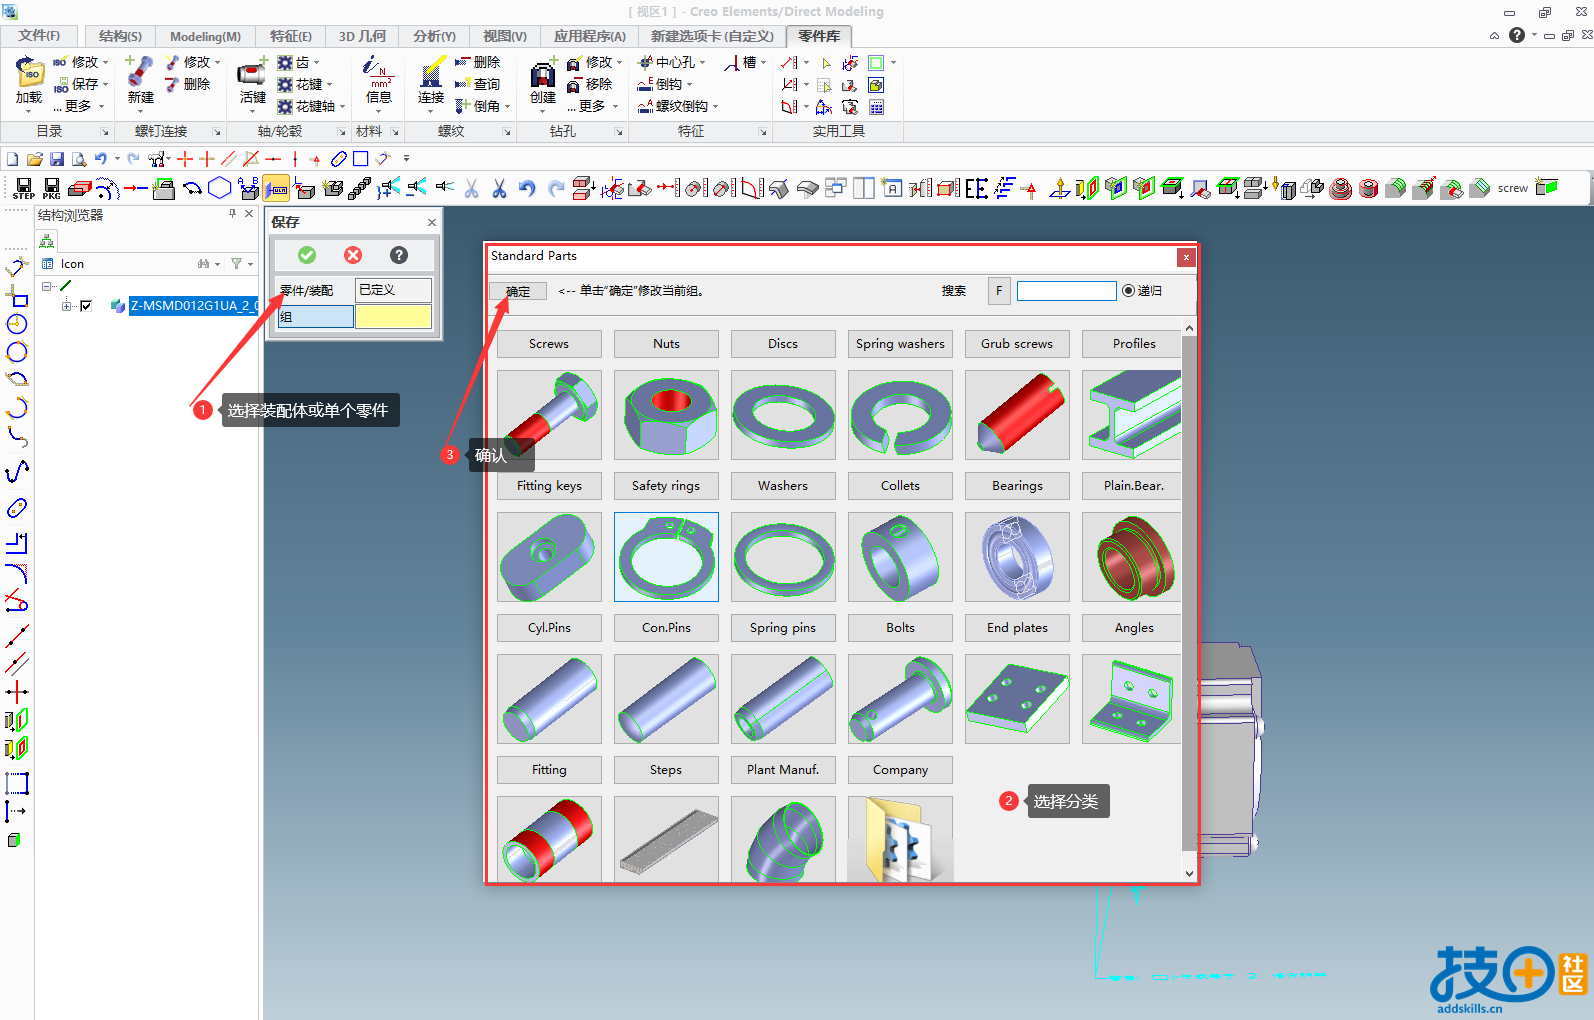Click the filter funnel icon in browser
Screen dimensions: 1594x1020
pos(237,264)
